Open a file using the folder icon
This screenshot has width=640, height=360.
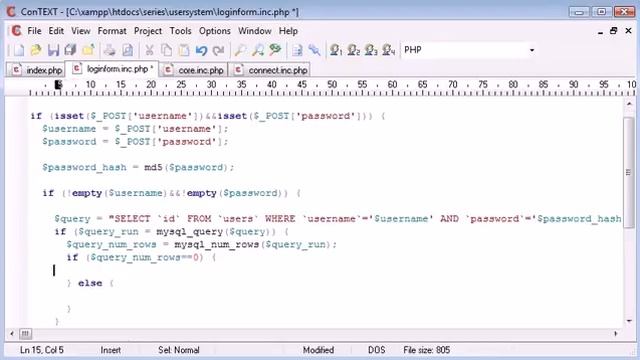point(36,50)
